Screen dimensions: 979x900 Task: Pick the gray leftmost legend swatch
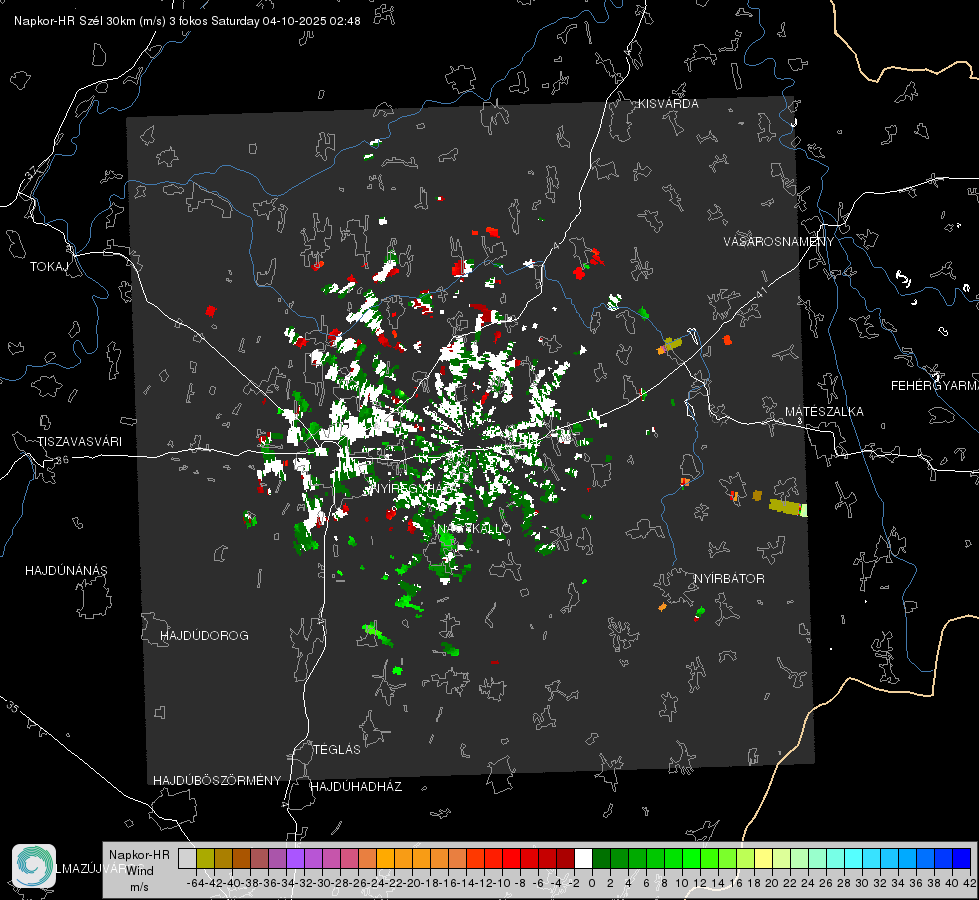pyautogui.click(x=187, y=858)
